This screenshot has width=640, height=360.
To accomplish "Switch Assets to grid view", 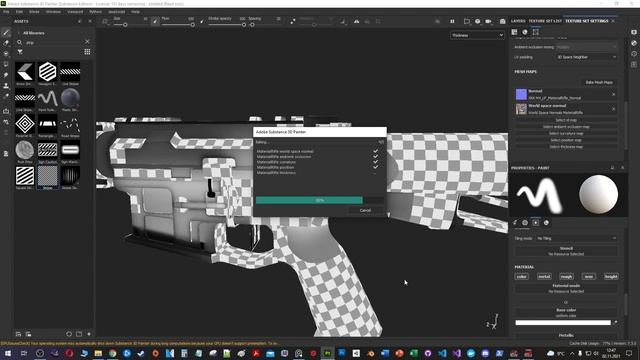I will 87,52.
